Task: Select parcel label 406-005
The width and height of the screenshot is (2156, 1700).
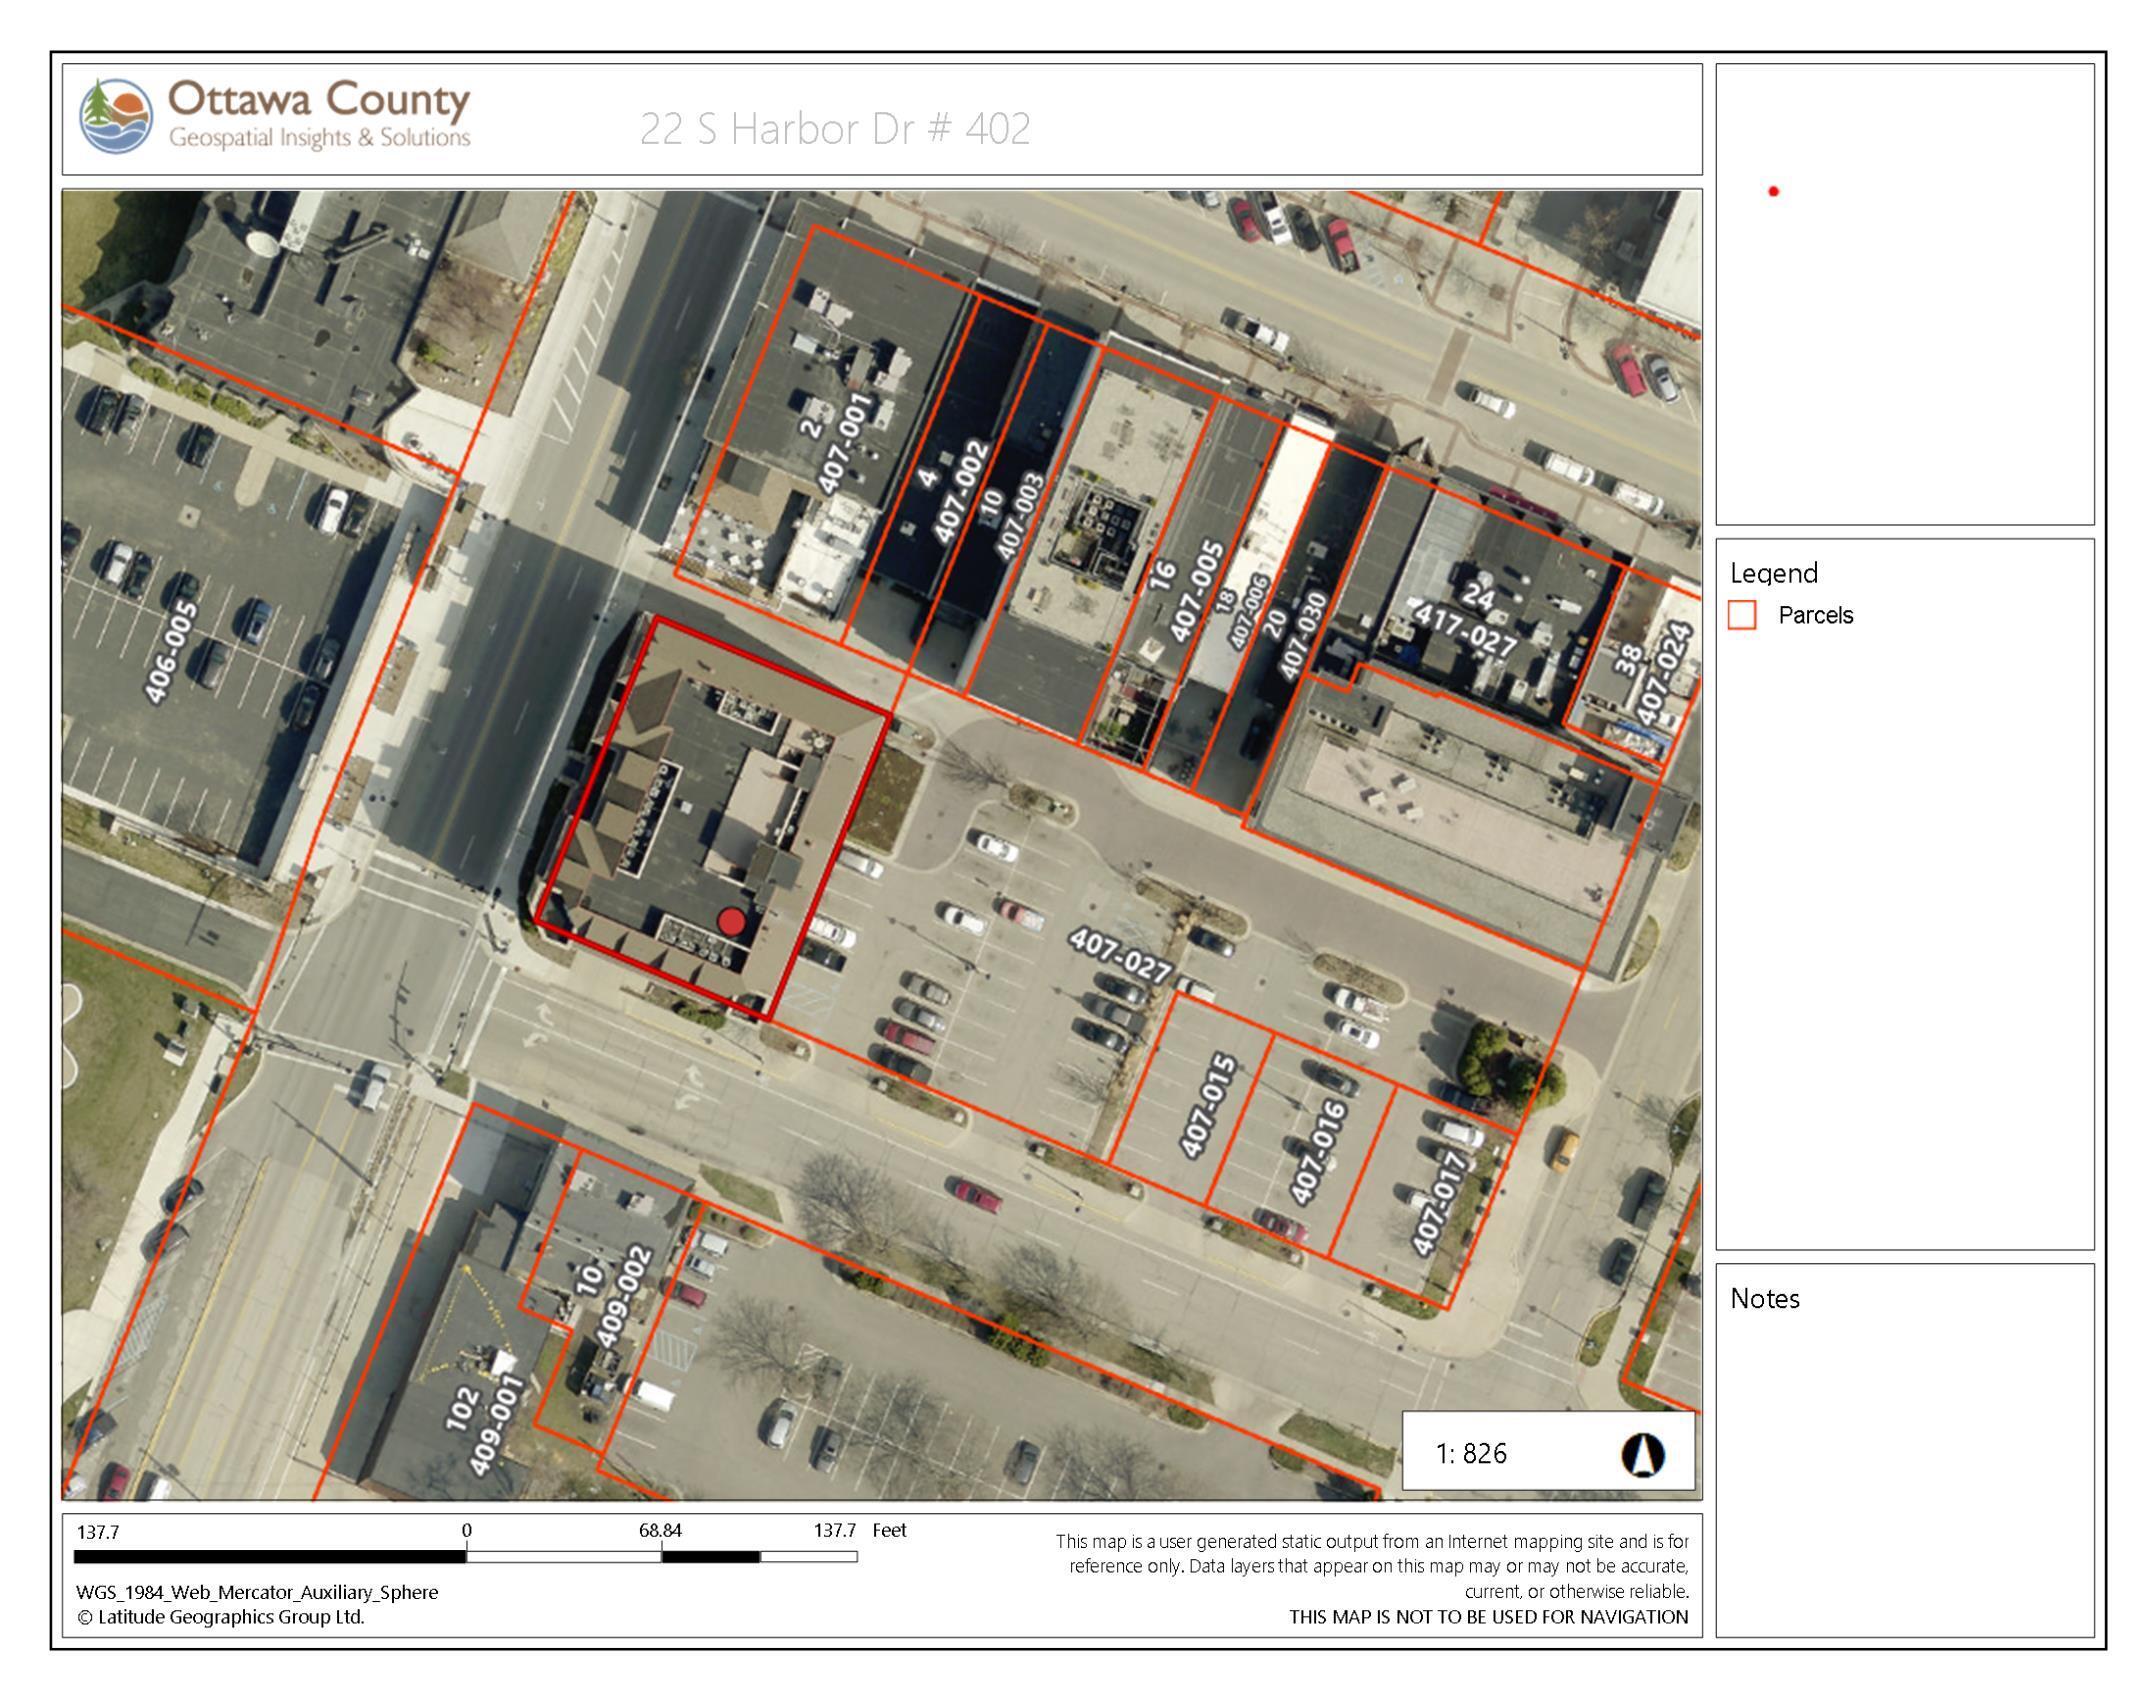Action: (171, 651)
